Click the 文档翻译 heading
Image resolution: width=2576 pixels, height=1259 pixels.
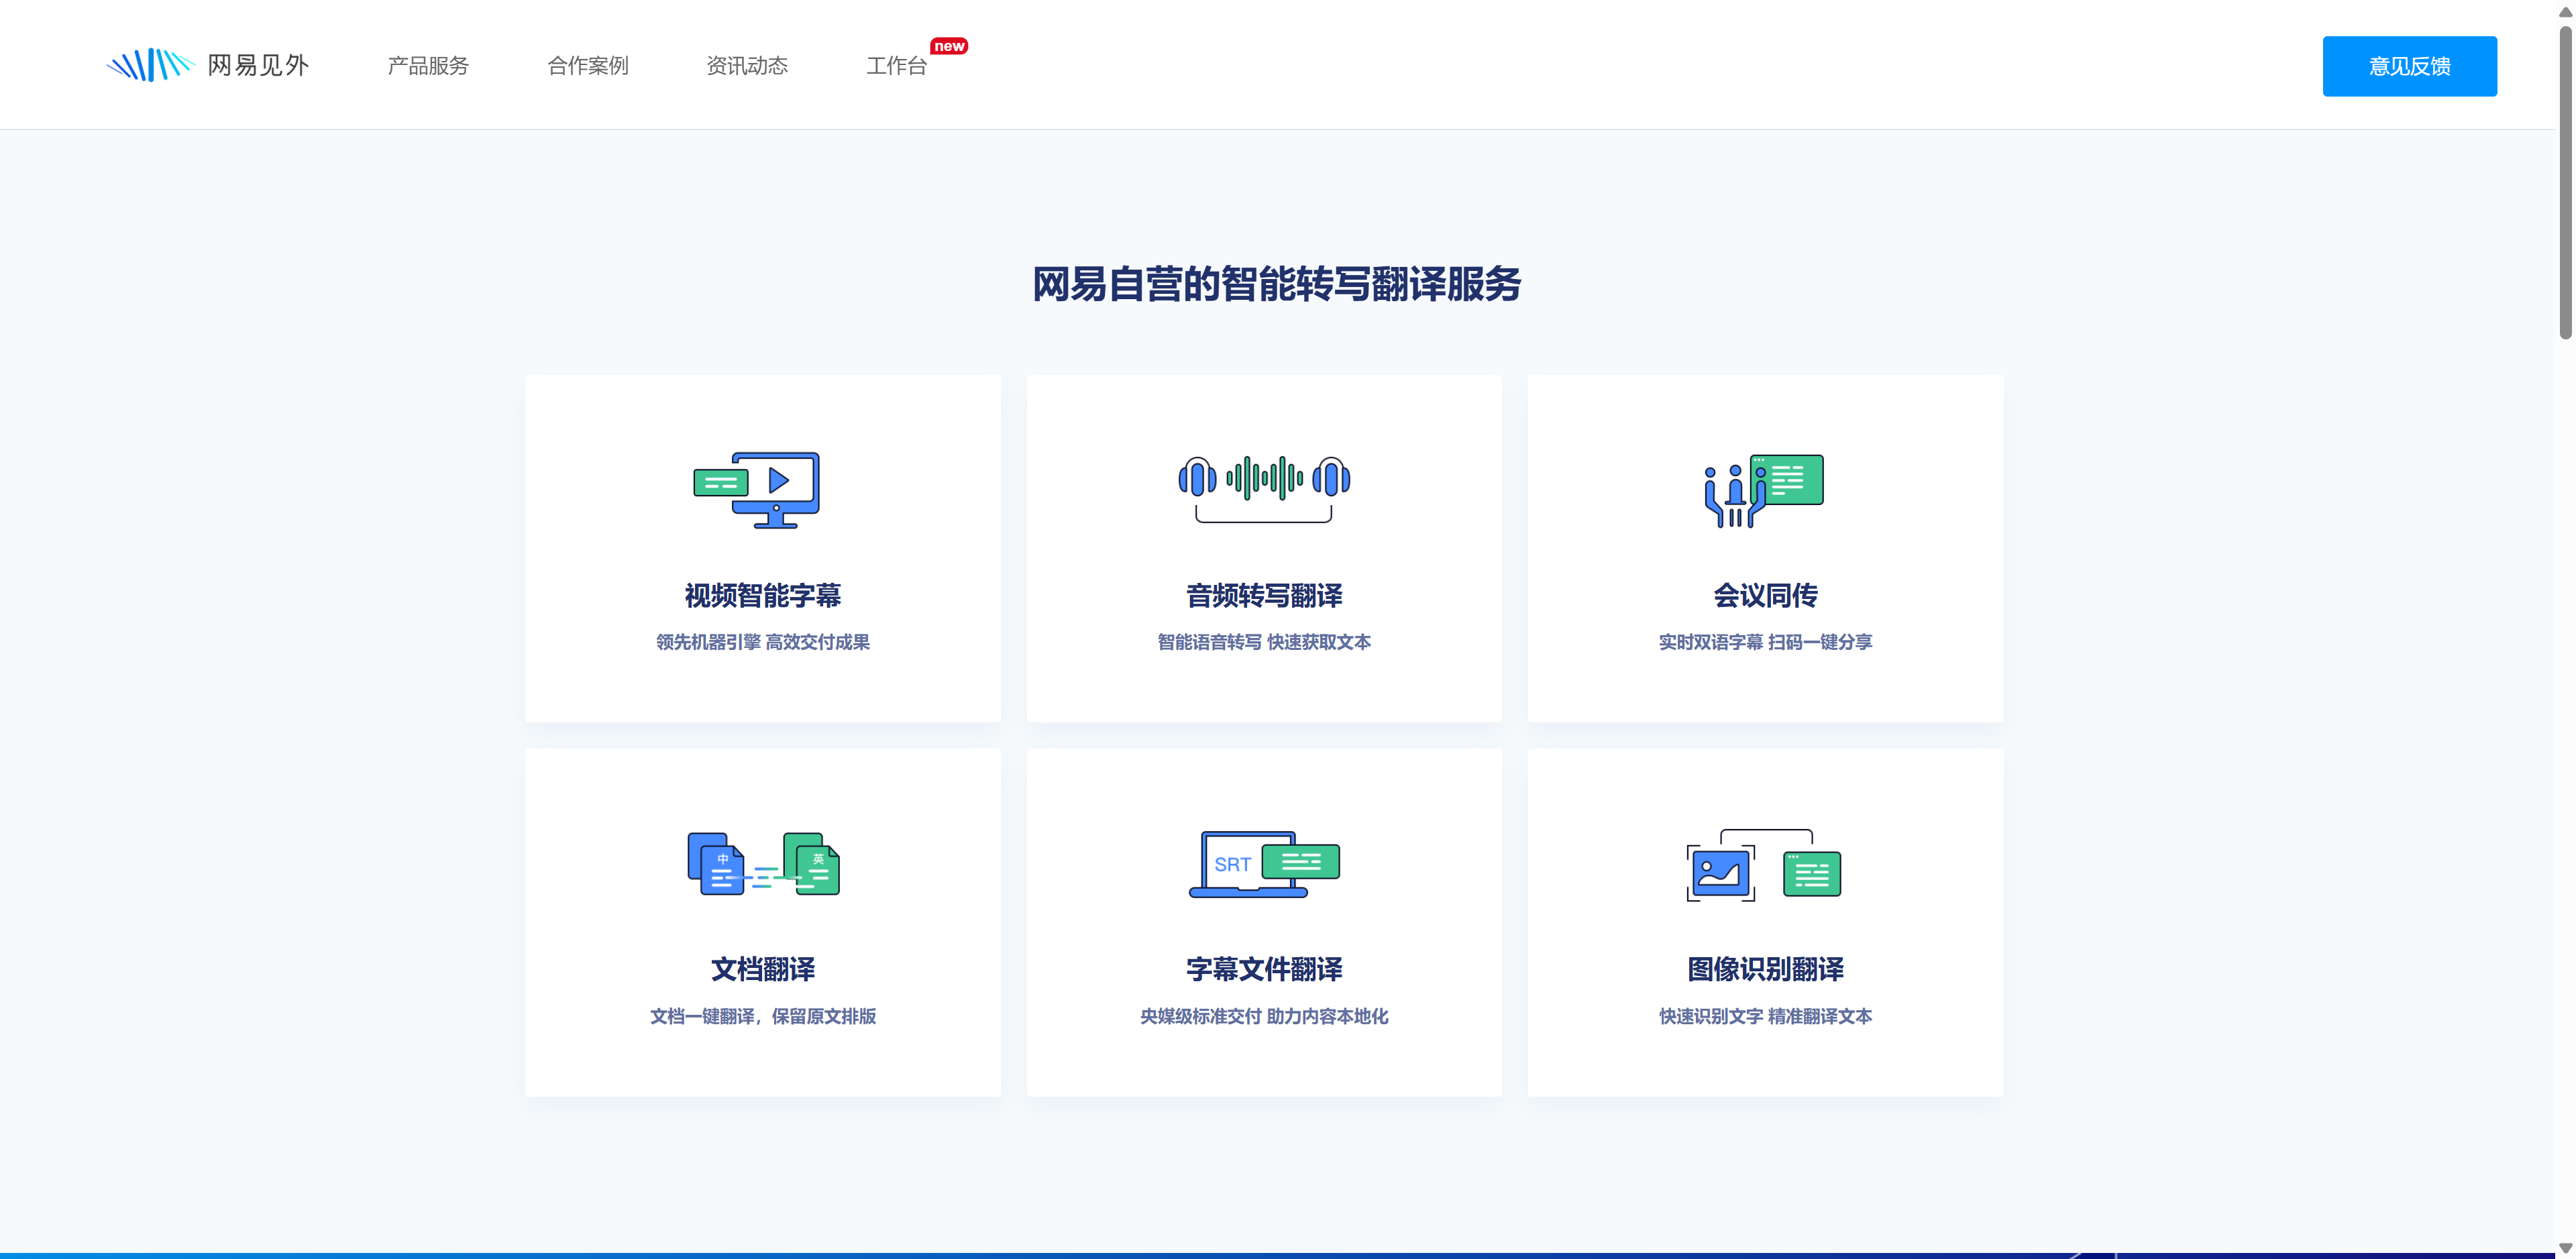tap(762, 969)
